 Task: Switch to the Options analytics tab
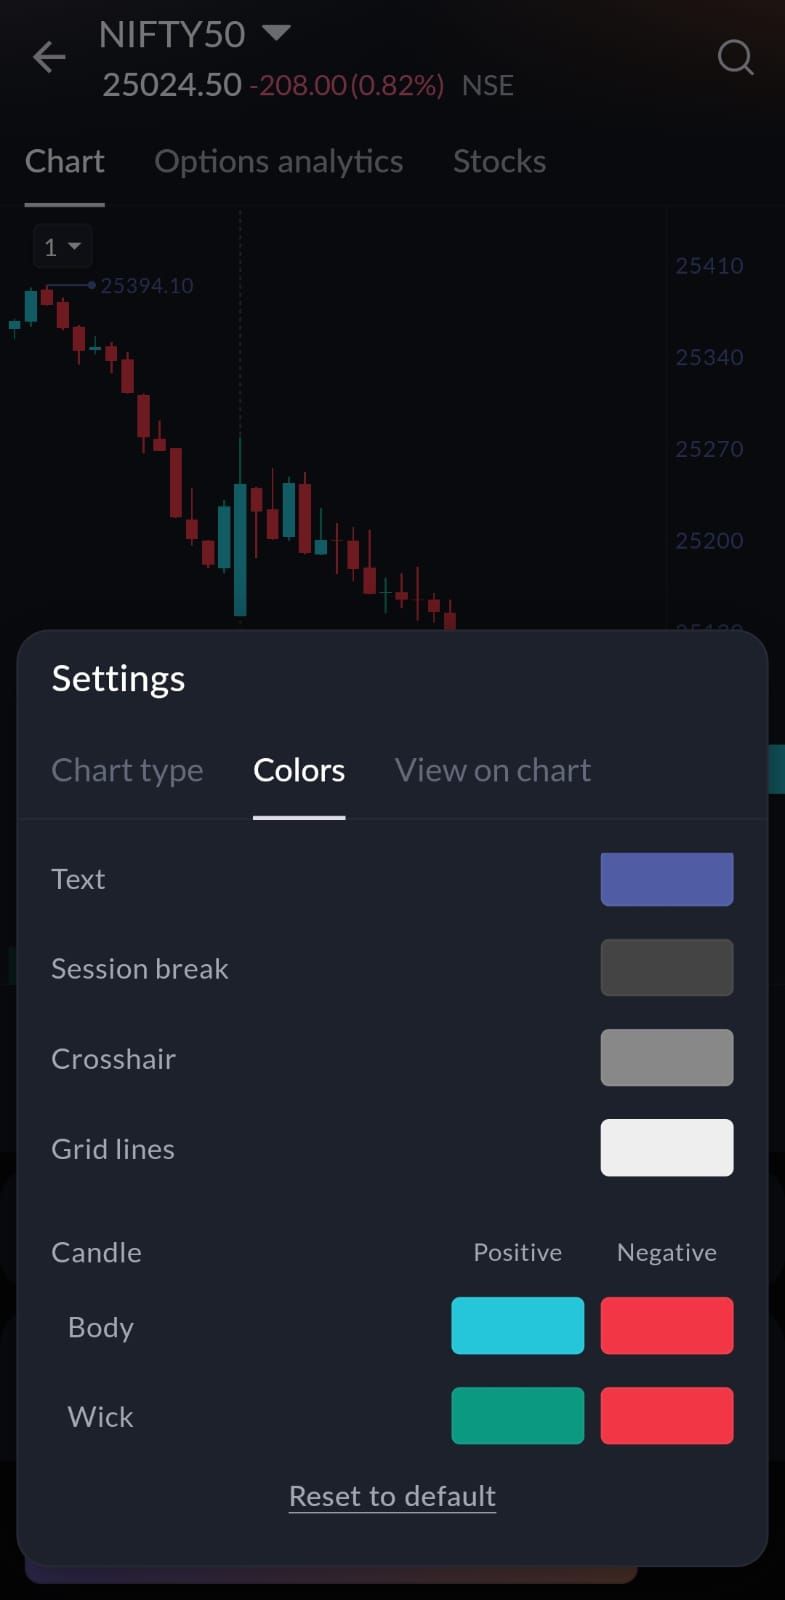click(278, 161)
